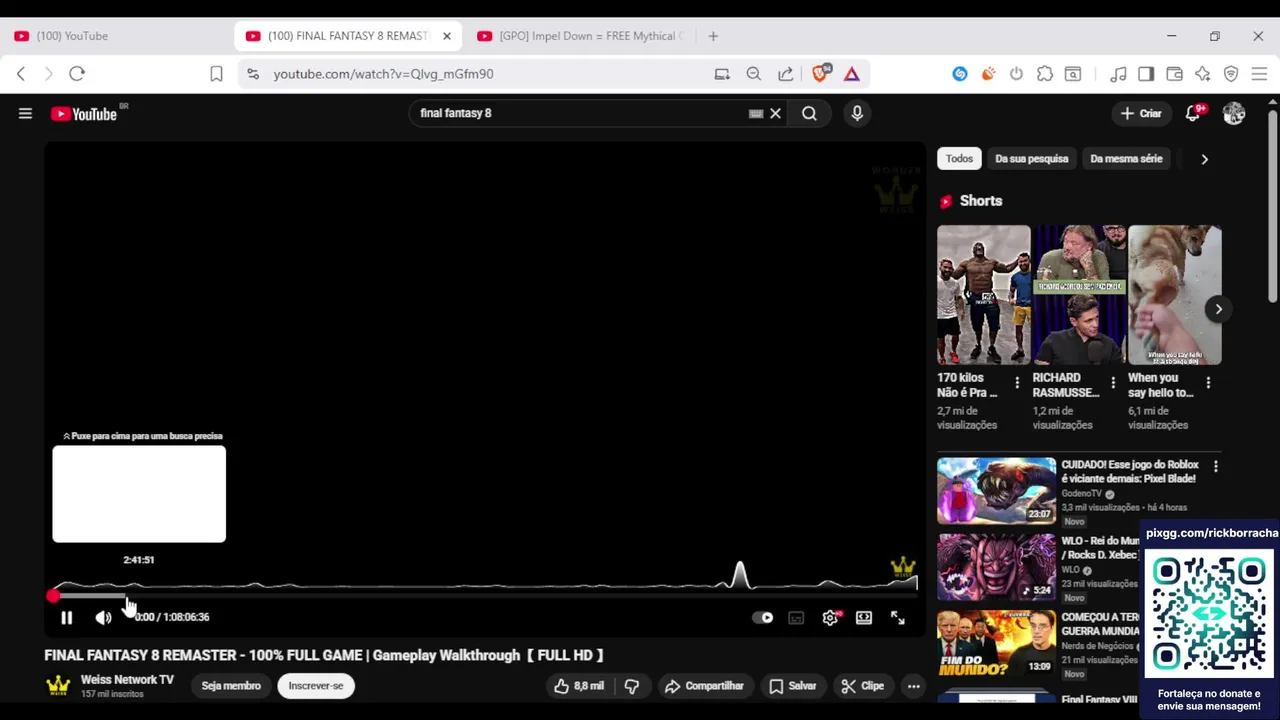Mute the video volume
The image size is (1280, 720).
click(103, 617)
